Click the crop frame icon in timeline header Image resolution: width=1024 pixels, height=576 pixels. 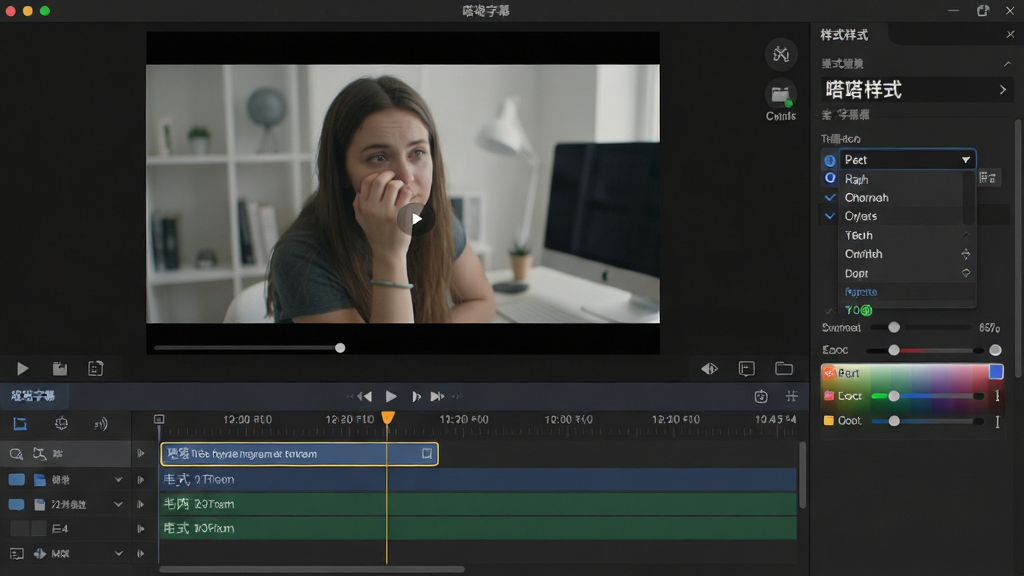[20, 424]
